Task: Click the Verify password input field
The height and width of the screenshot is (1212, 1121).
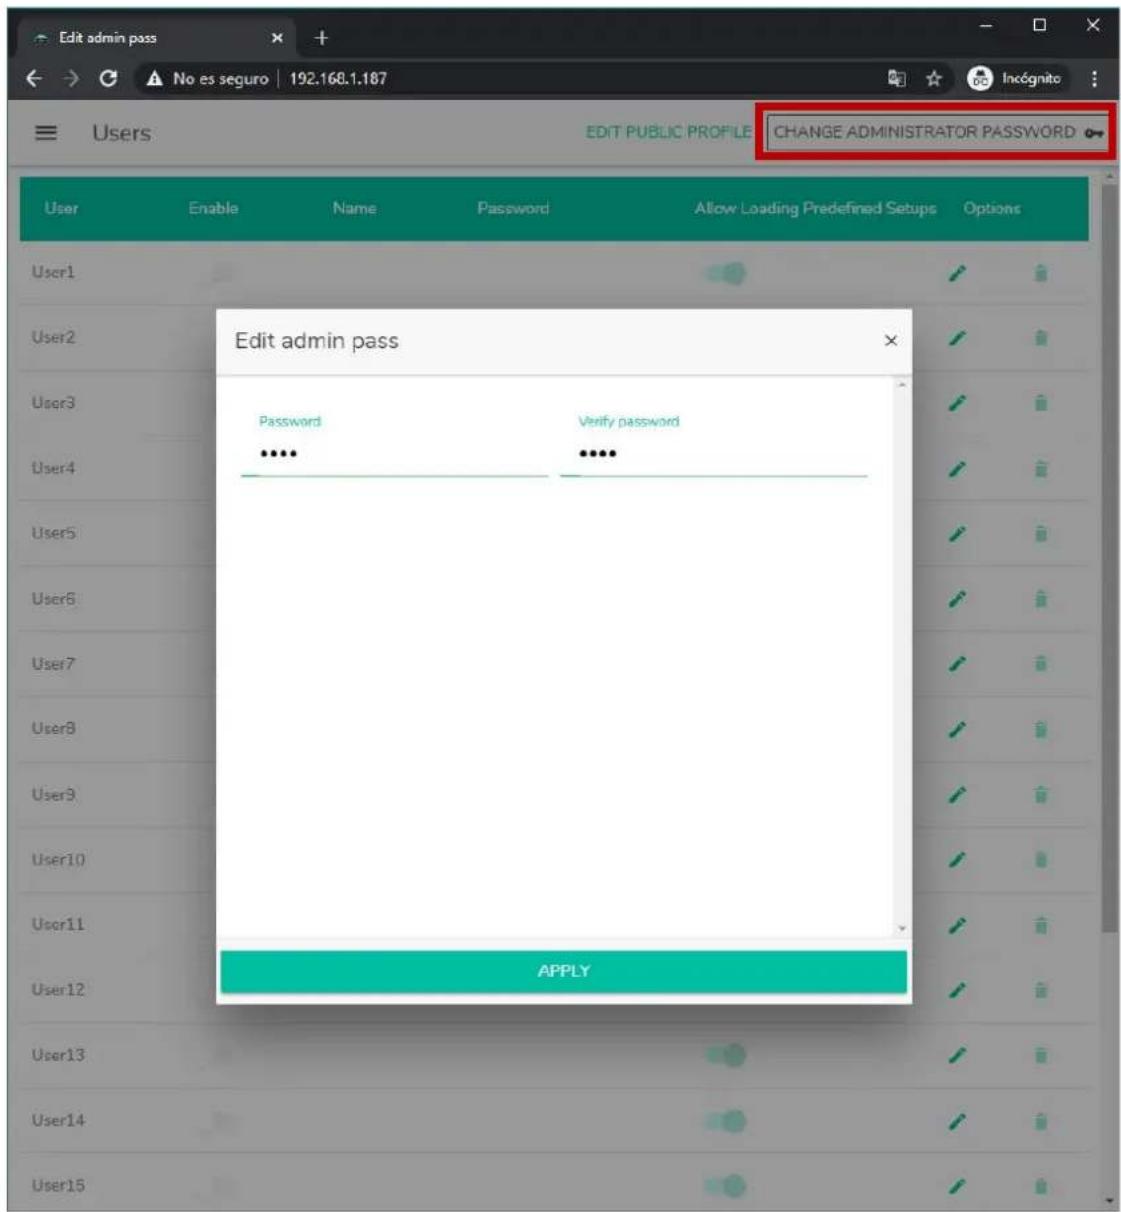Action: (714, 454)
